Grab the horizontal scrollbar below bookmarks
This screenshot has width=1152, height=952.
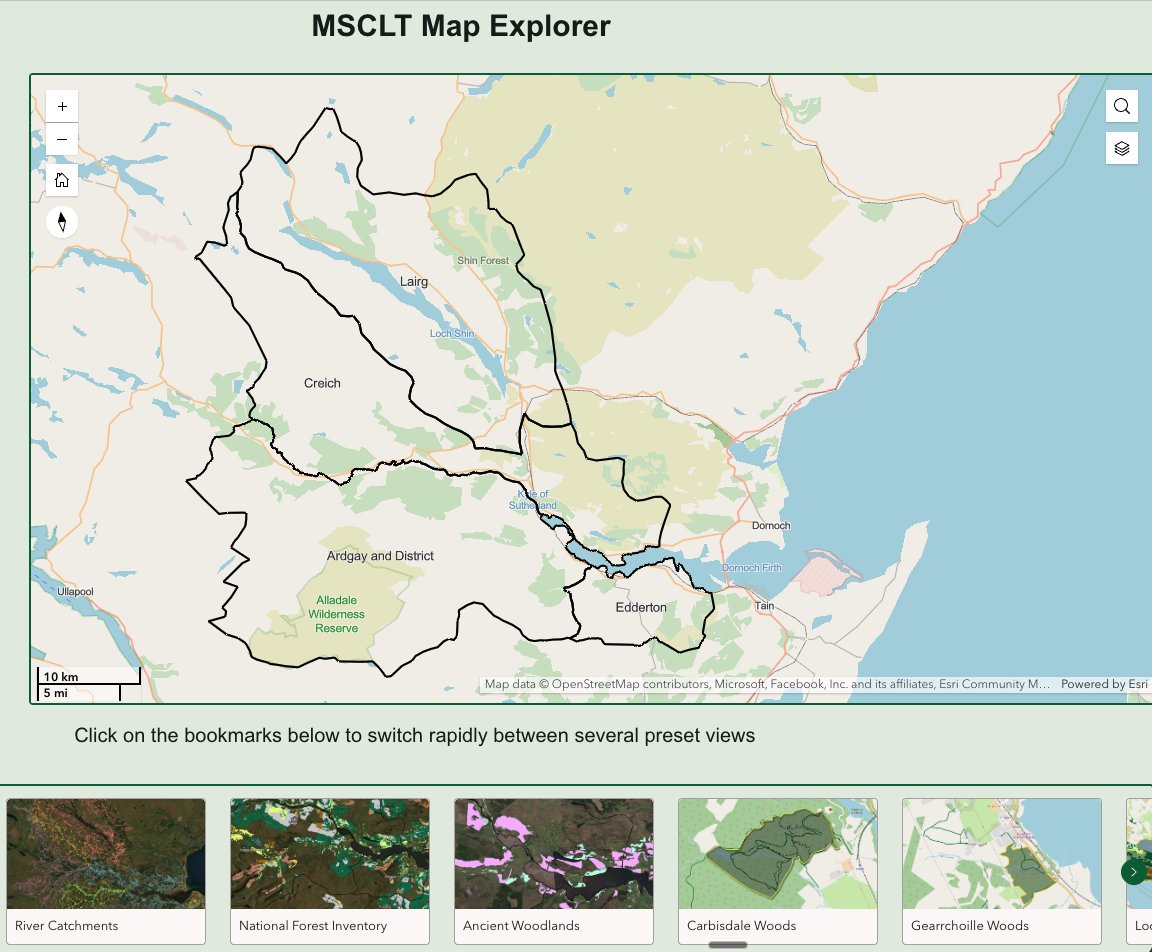click(728, 944)
